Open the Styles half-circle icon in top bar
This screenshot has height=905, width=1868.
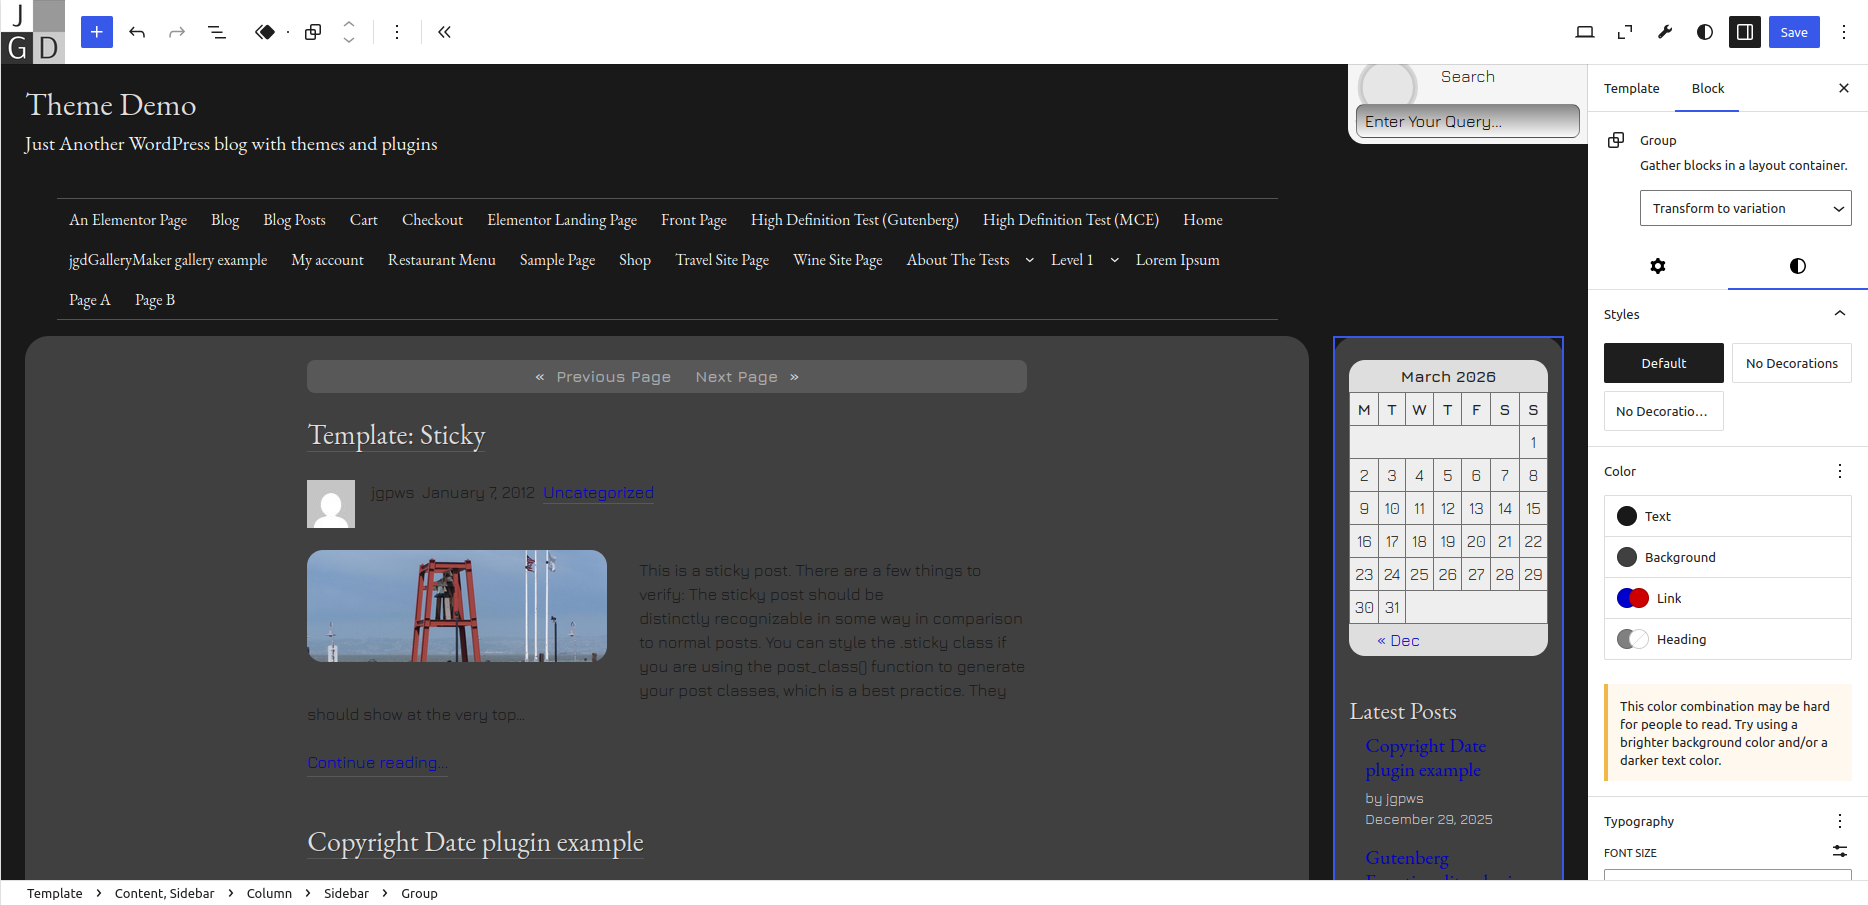(1705, 32)
